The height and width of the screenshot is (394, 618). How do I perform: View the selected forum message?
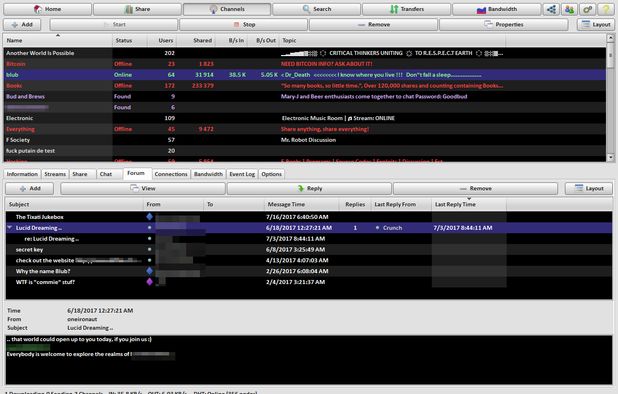[x=143, y=188]
